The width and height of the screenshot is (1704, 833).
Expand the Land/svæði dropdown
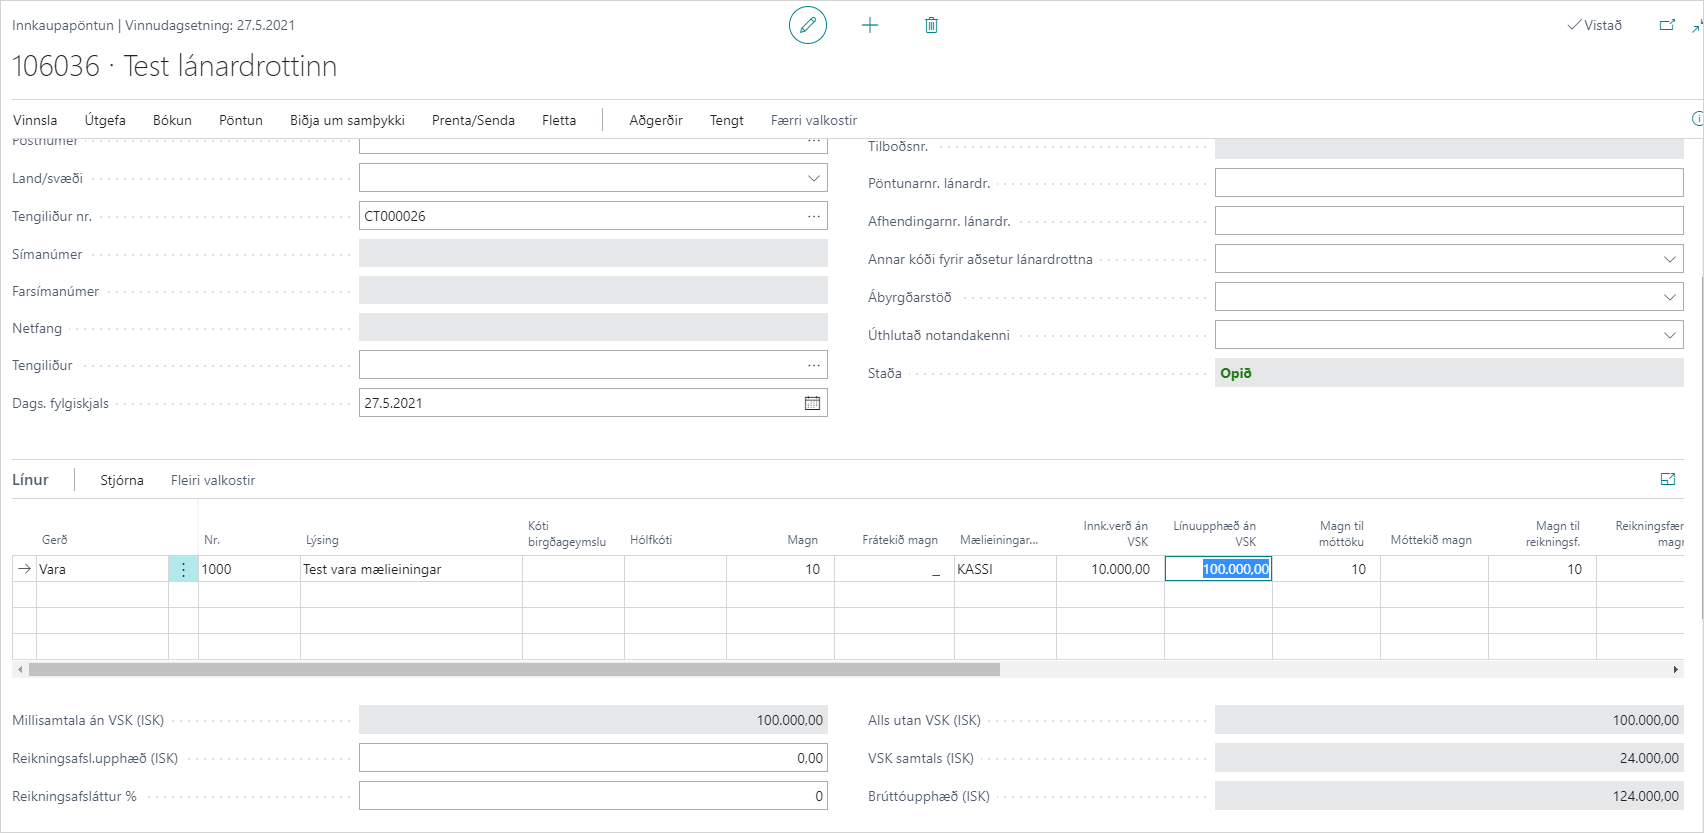[813, 178]
